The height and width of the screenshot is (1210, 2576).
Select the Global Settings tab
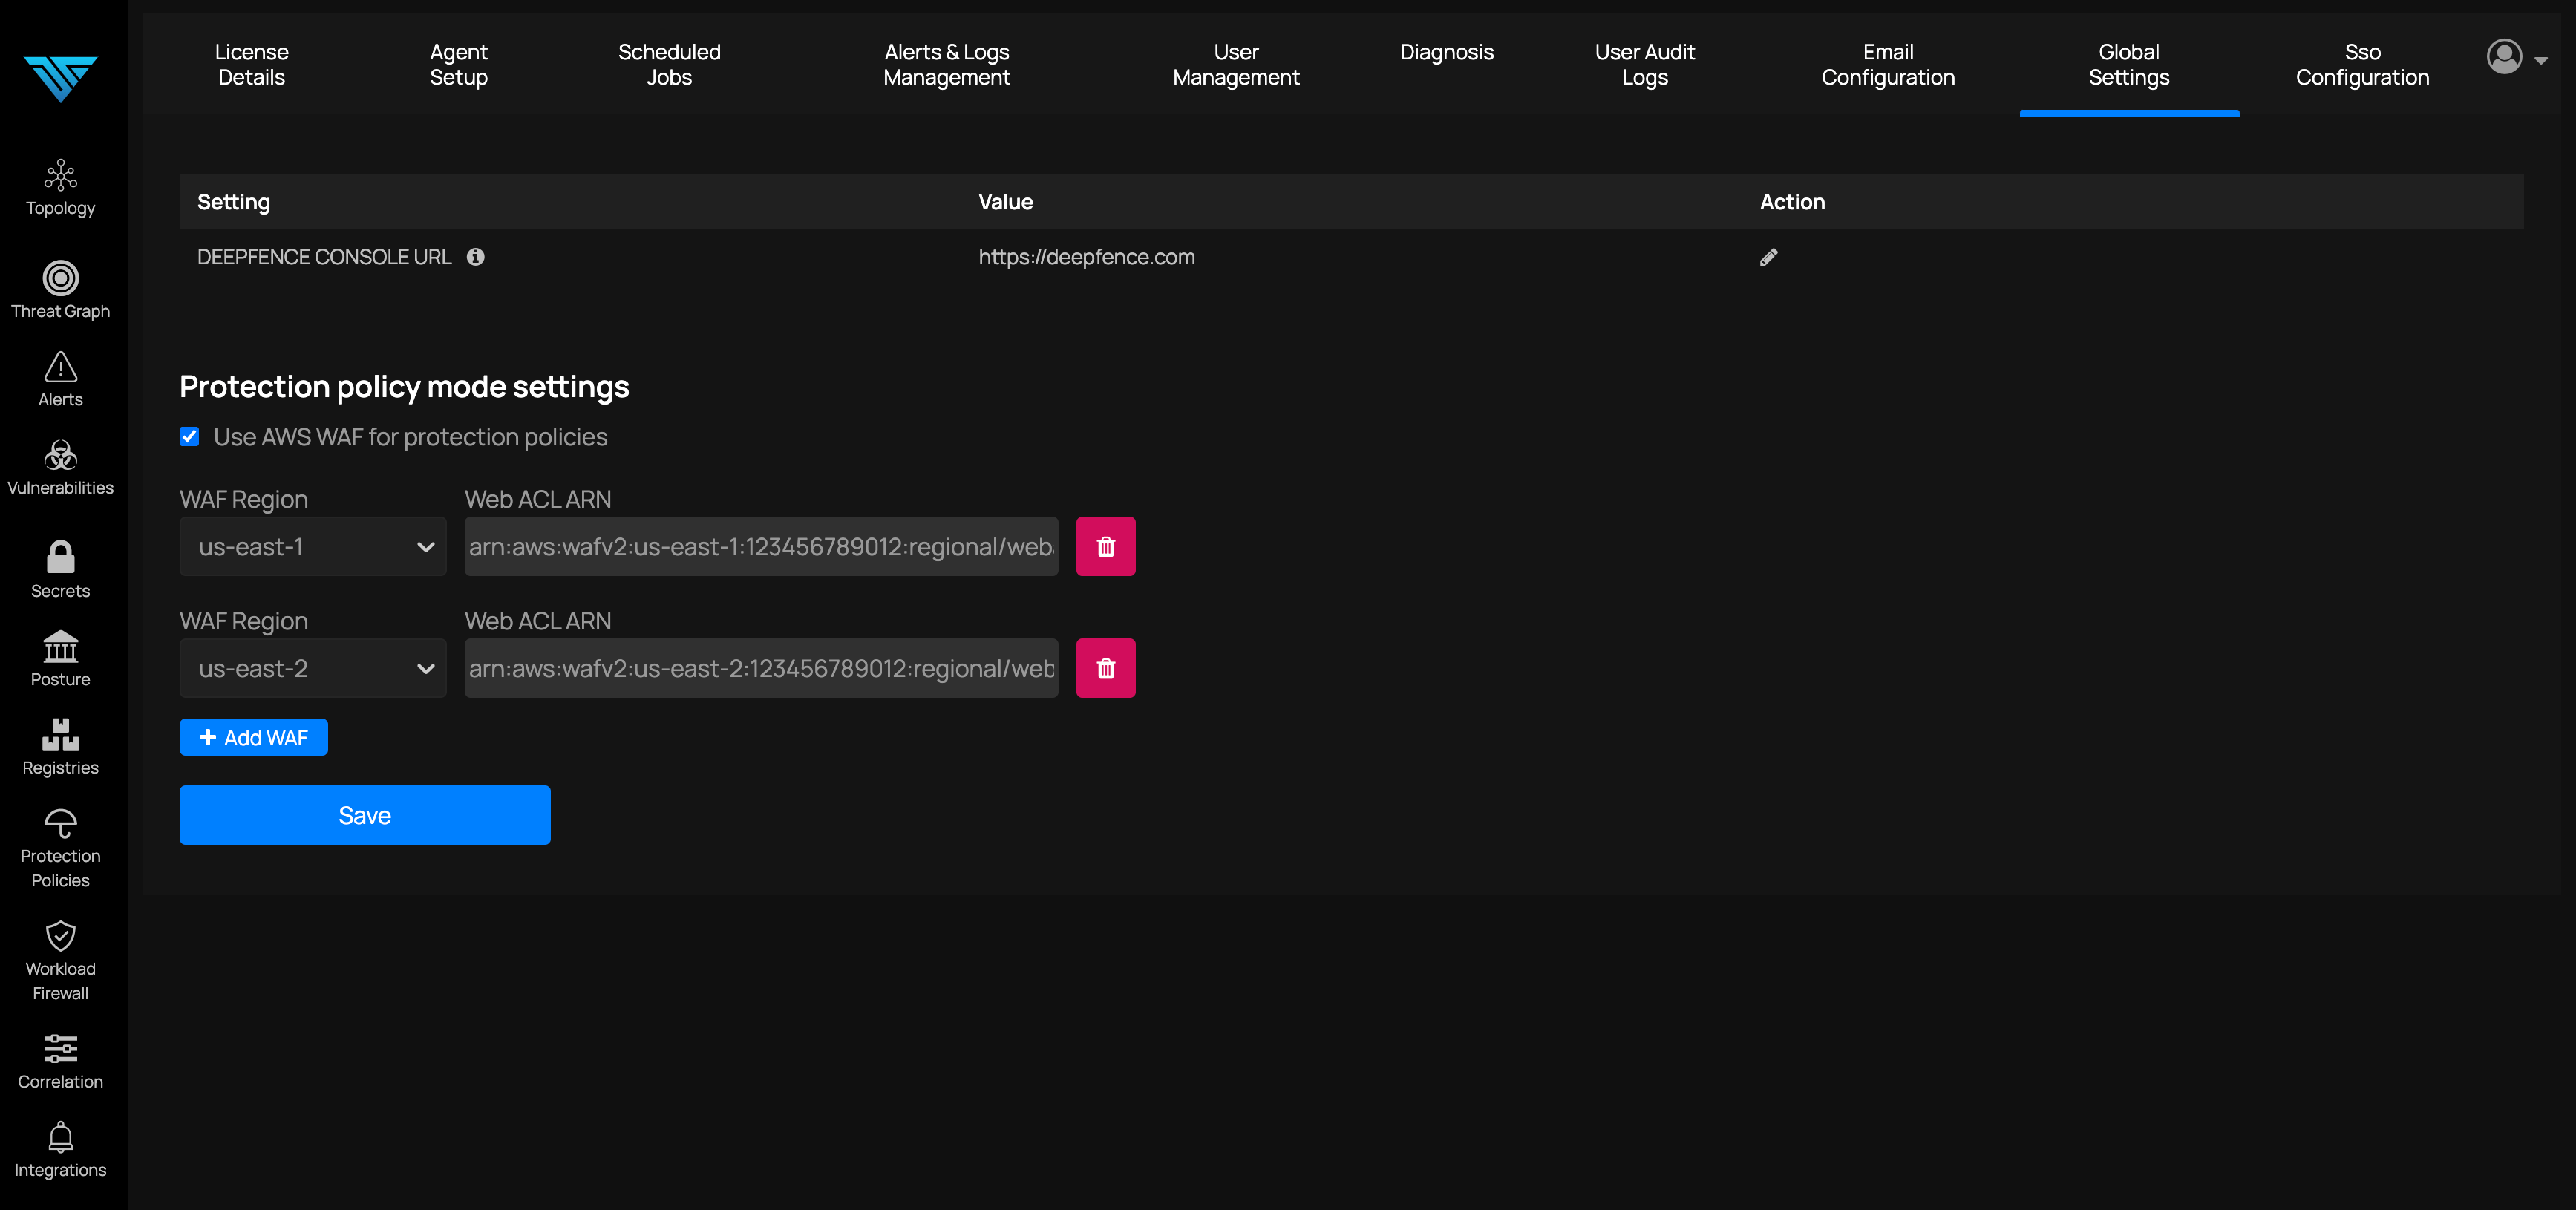click(x=2128, y=64)
